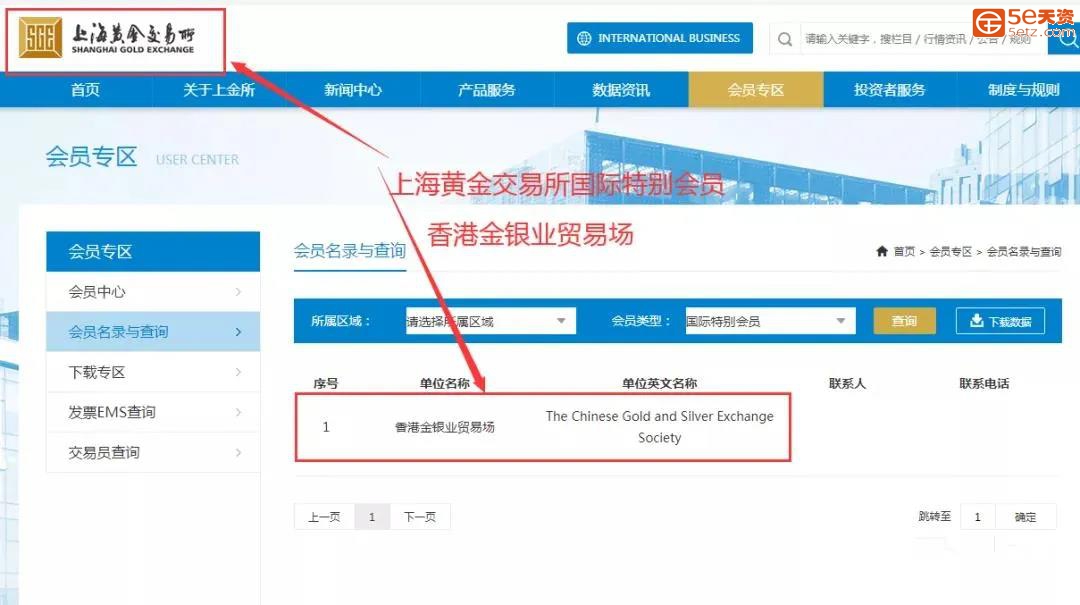Focus the keyword search input field
Screen dimensions: 1080x605
point(922,39)
